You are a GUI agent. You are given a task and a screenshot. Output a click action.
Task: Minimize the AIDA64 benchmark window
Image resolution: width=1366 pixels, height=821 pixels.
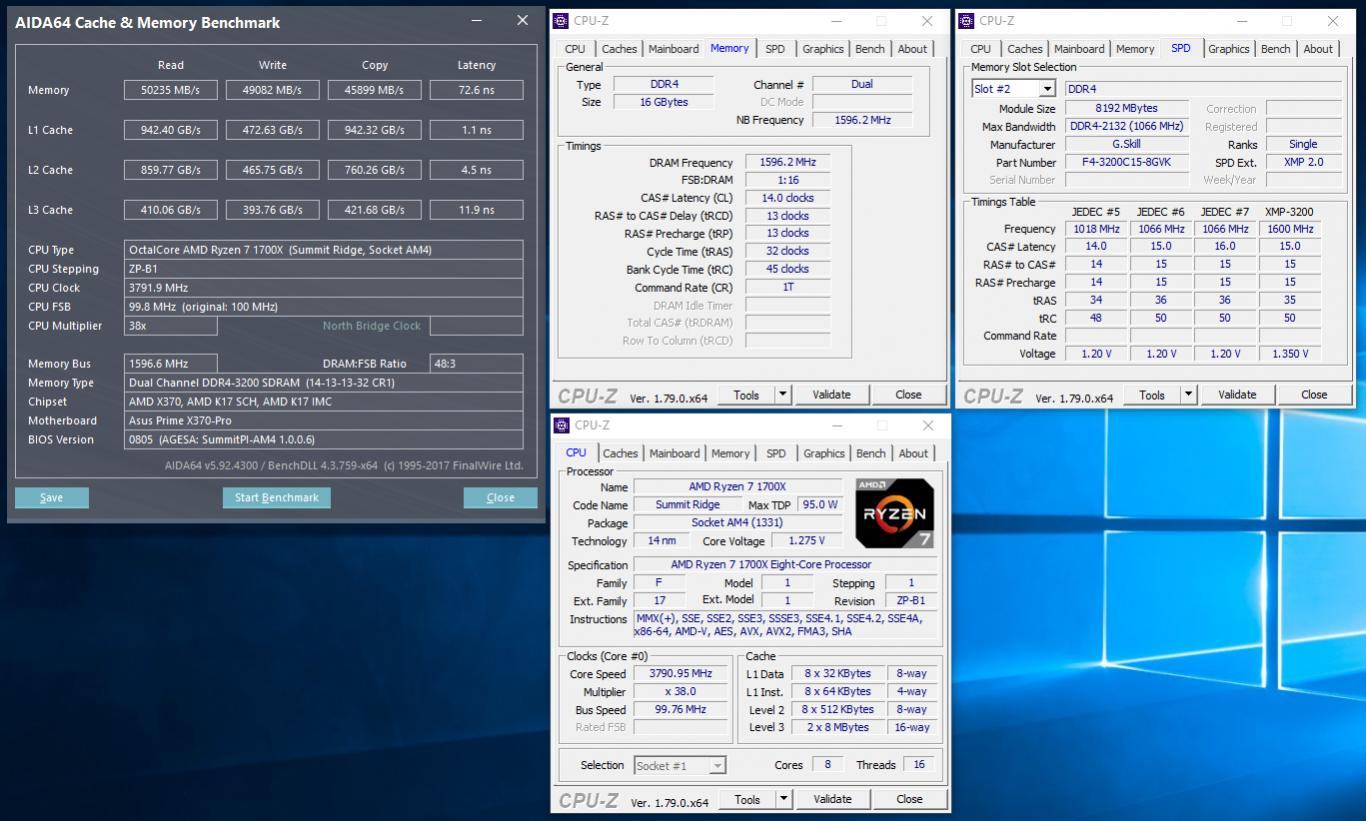pyautogui.click(x=478, y=21)
